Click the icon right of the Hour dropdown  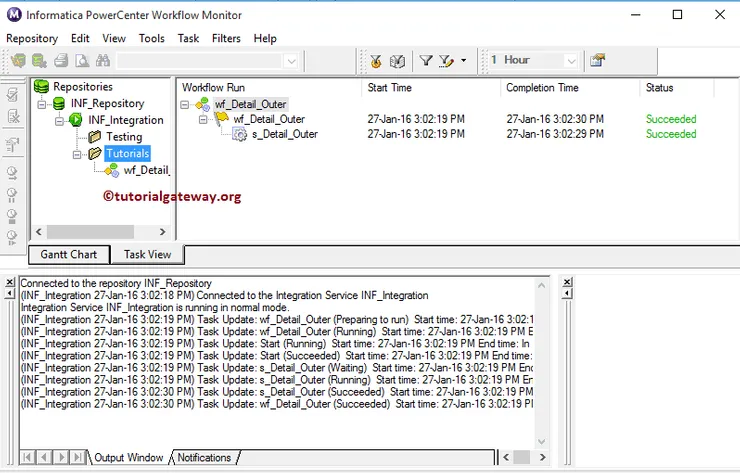(x=597, y=60)
